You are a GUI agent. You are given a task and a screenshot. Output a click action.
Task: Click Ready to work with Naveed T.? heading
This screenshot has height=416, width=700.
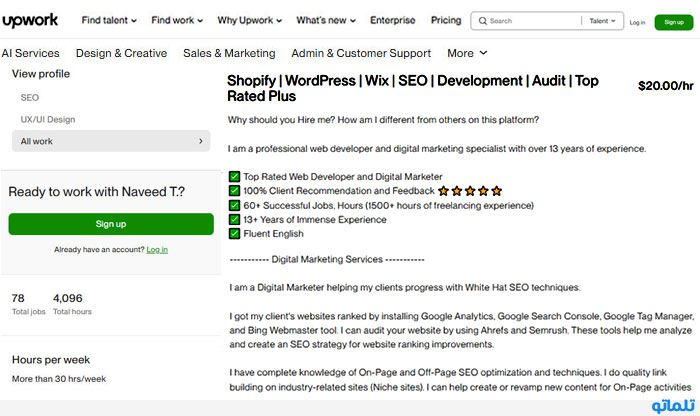point(96,192)
